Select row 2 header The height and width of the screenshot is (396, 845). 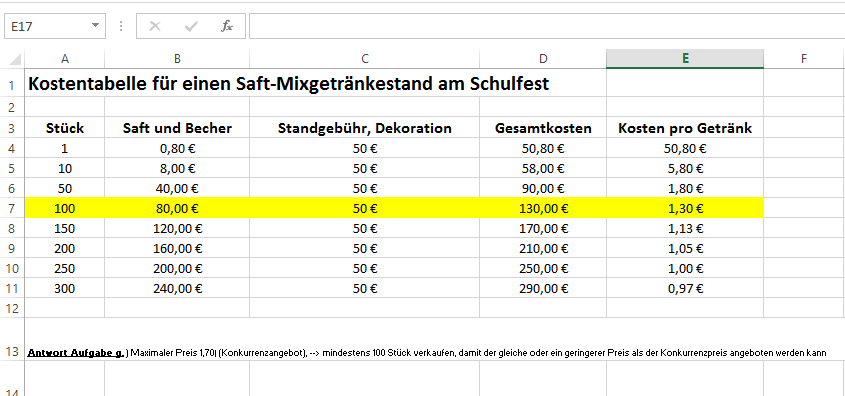(12, 107)
